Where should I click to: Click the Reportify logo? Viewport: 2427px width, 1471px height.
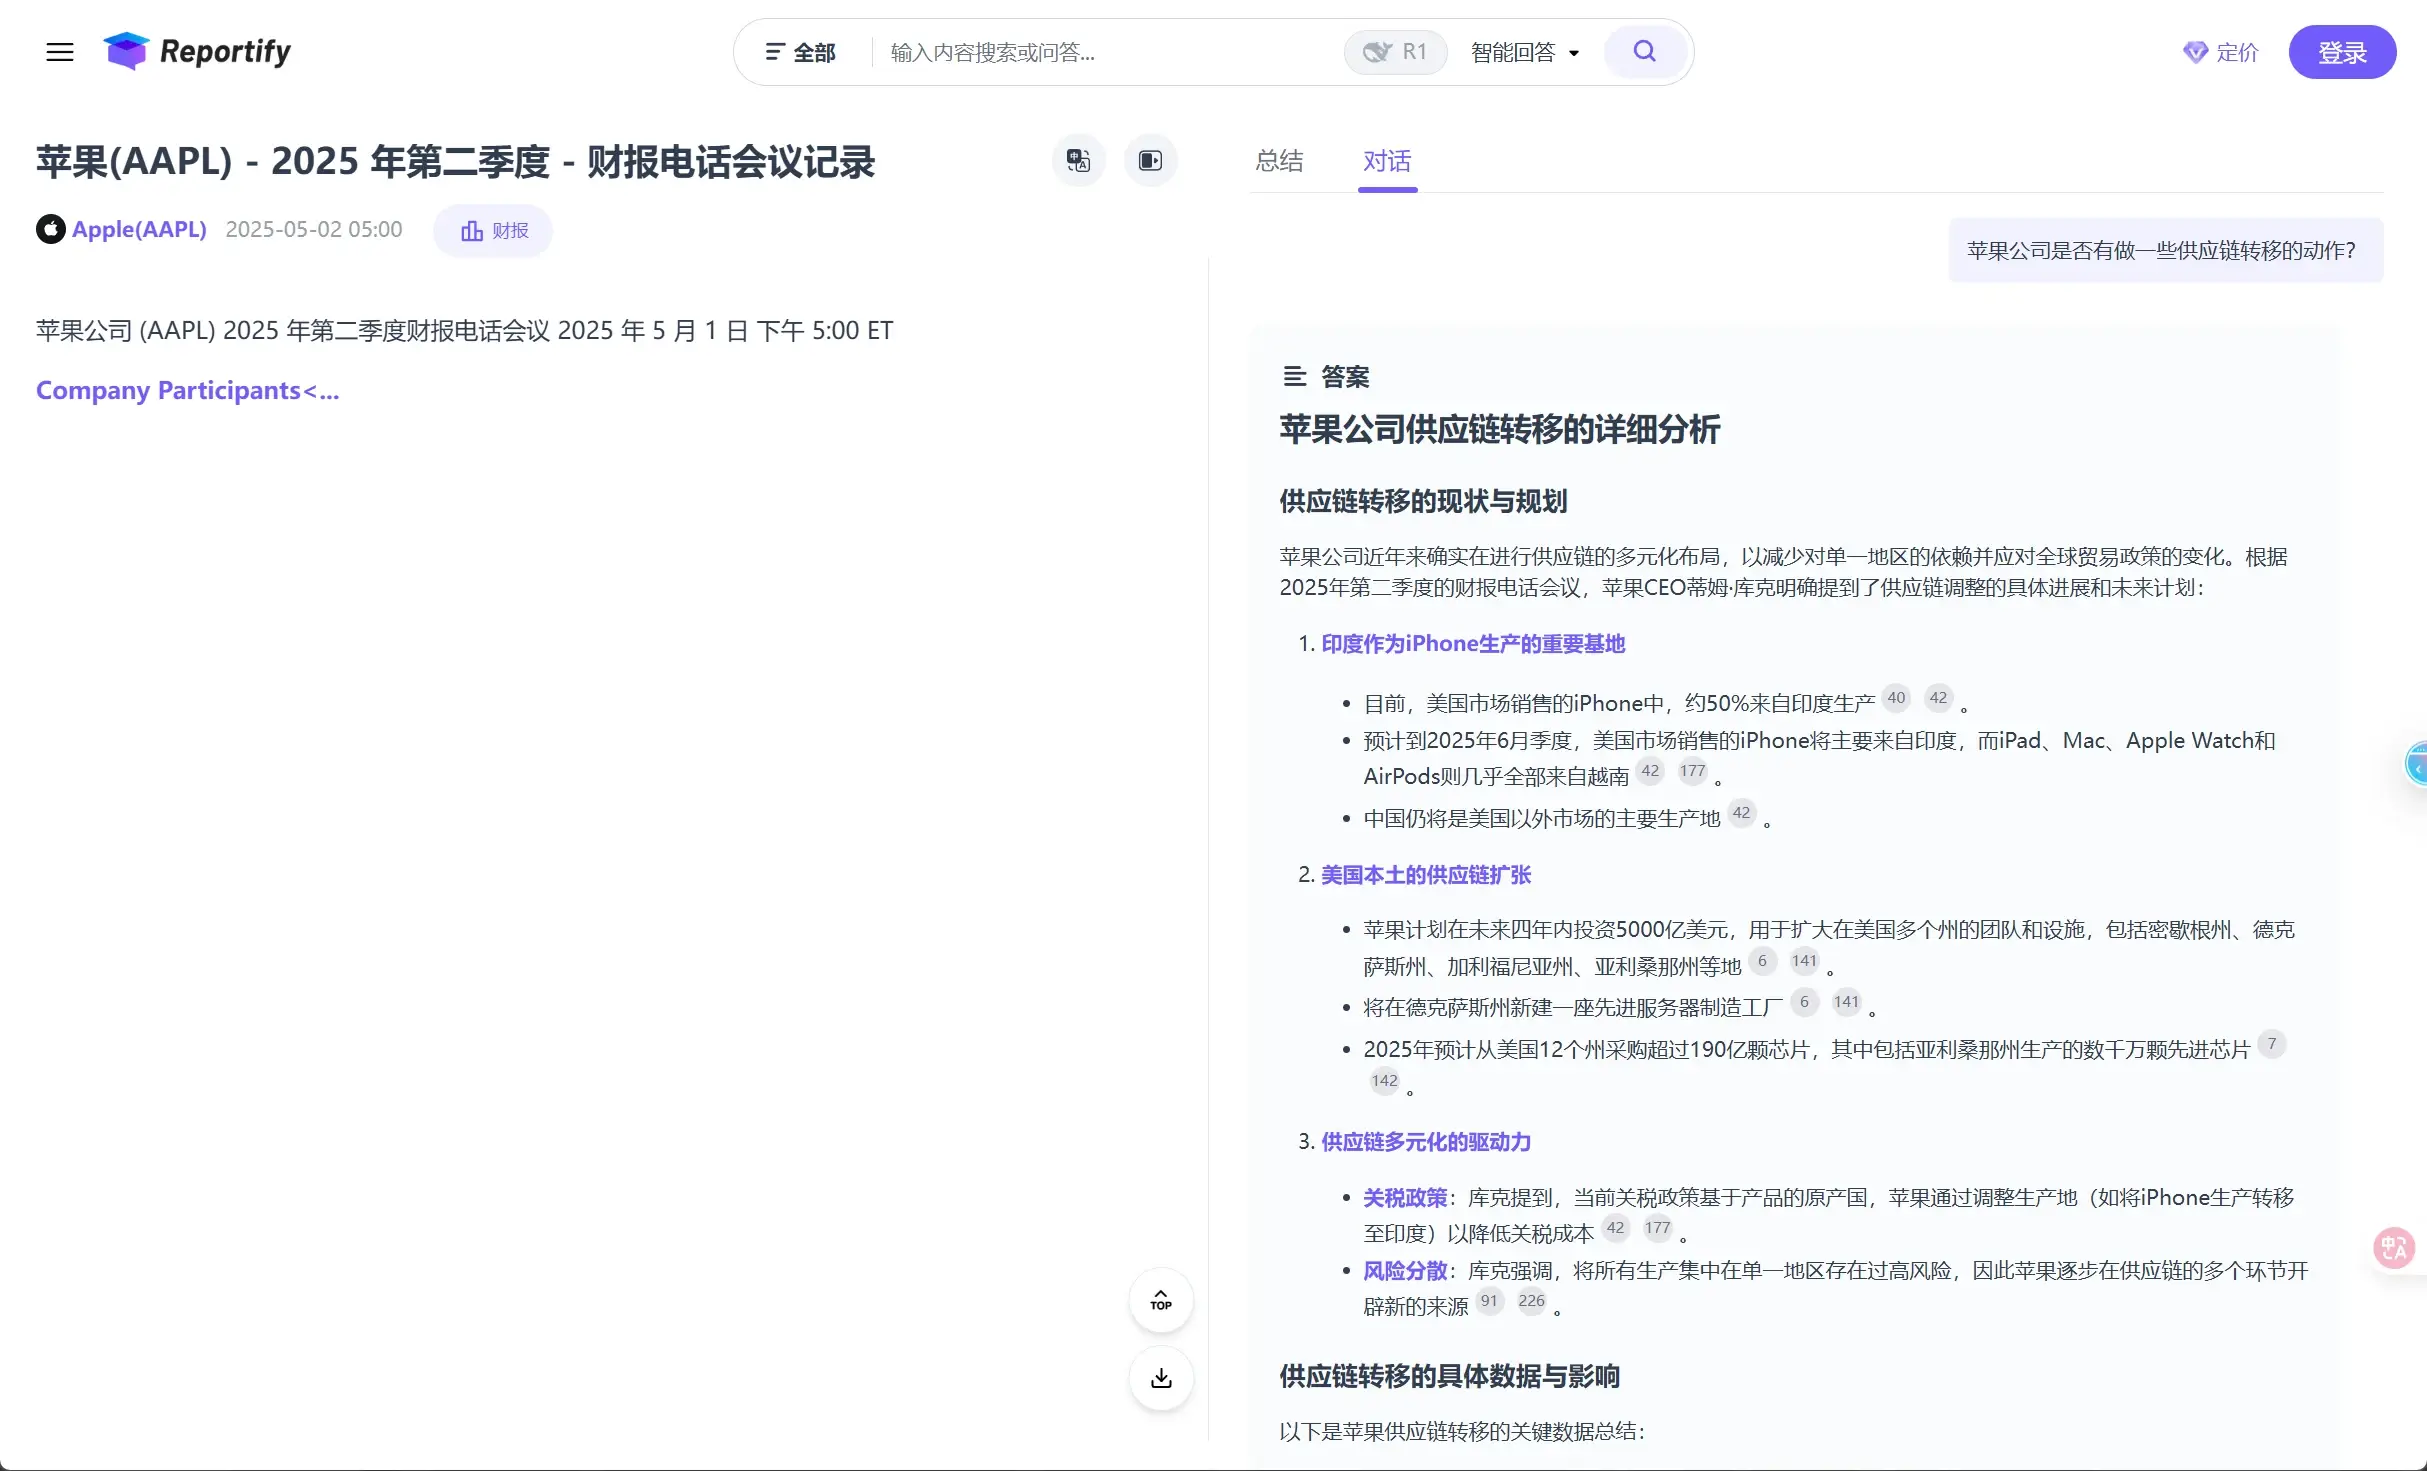pyautogui.click(x=196, y=51)
